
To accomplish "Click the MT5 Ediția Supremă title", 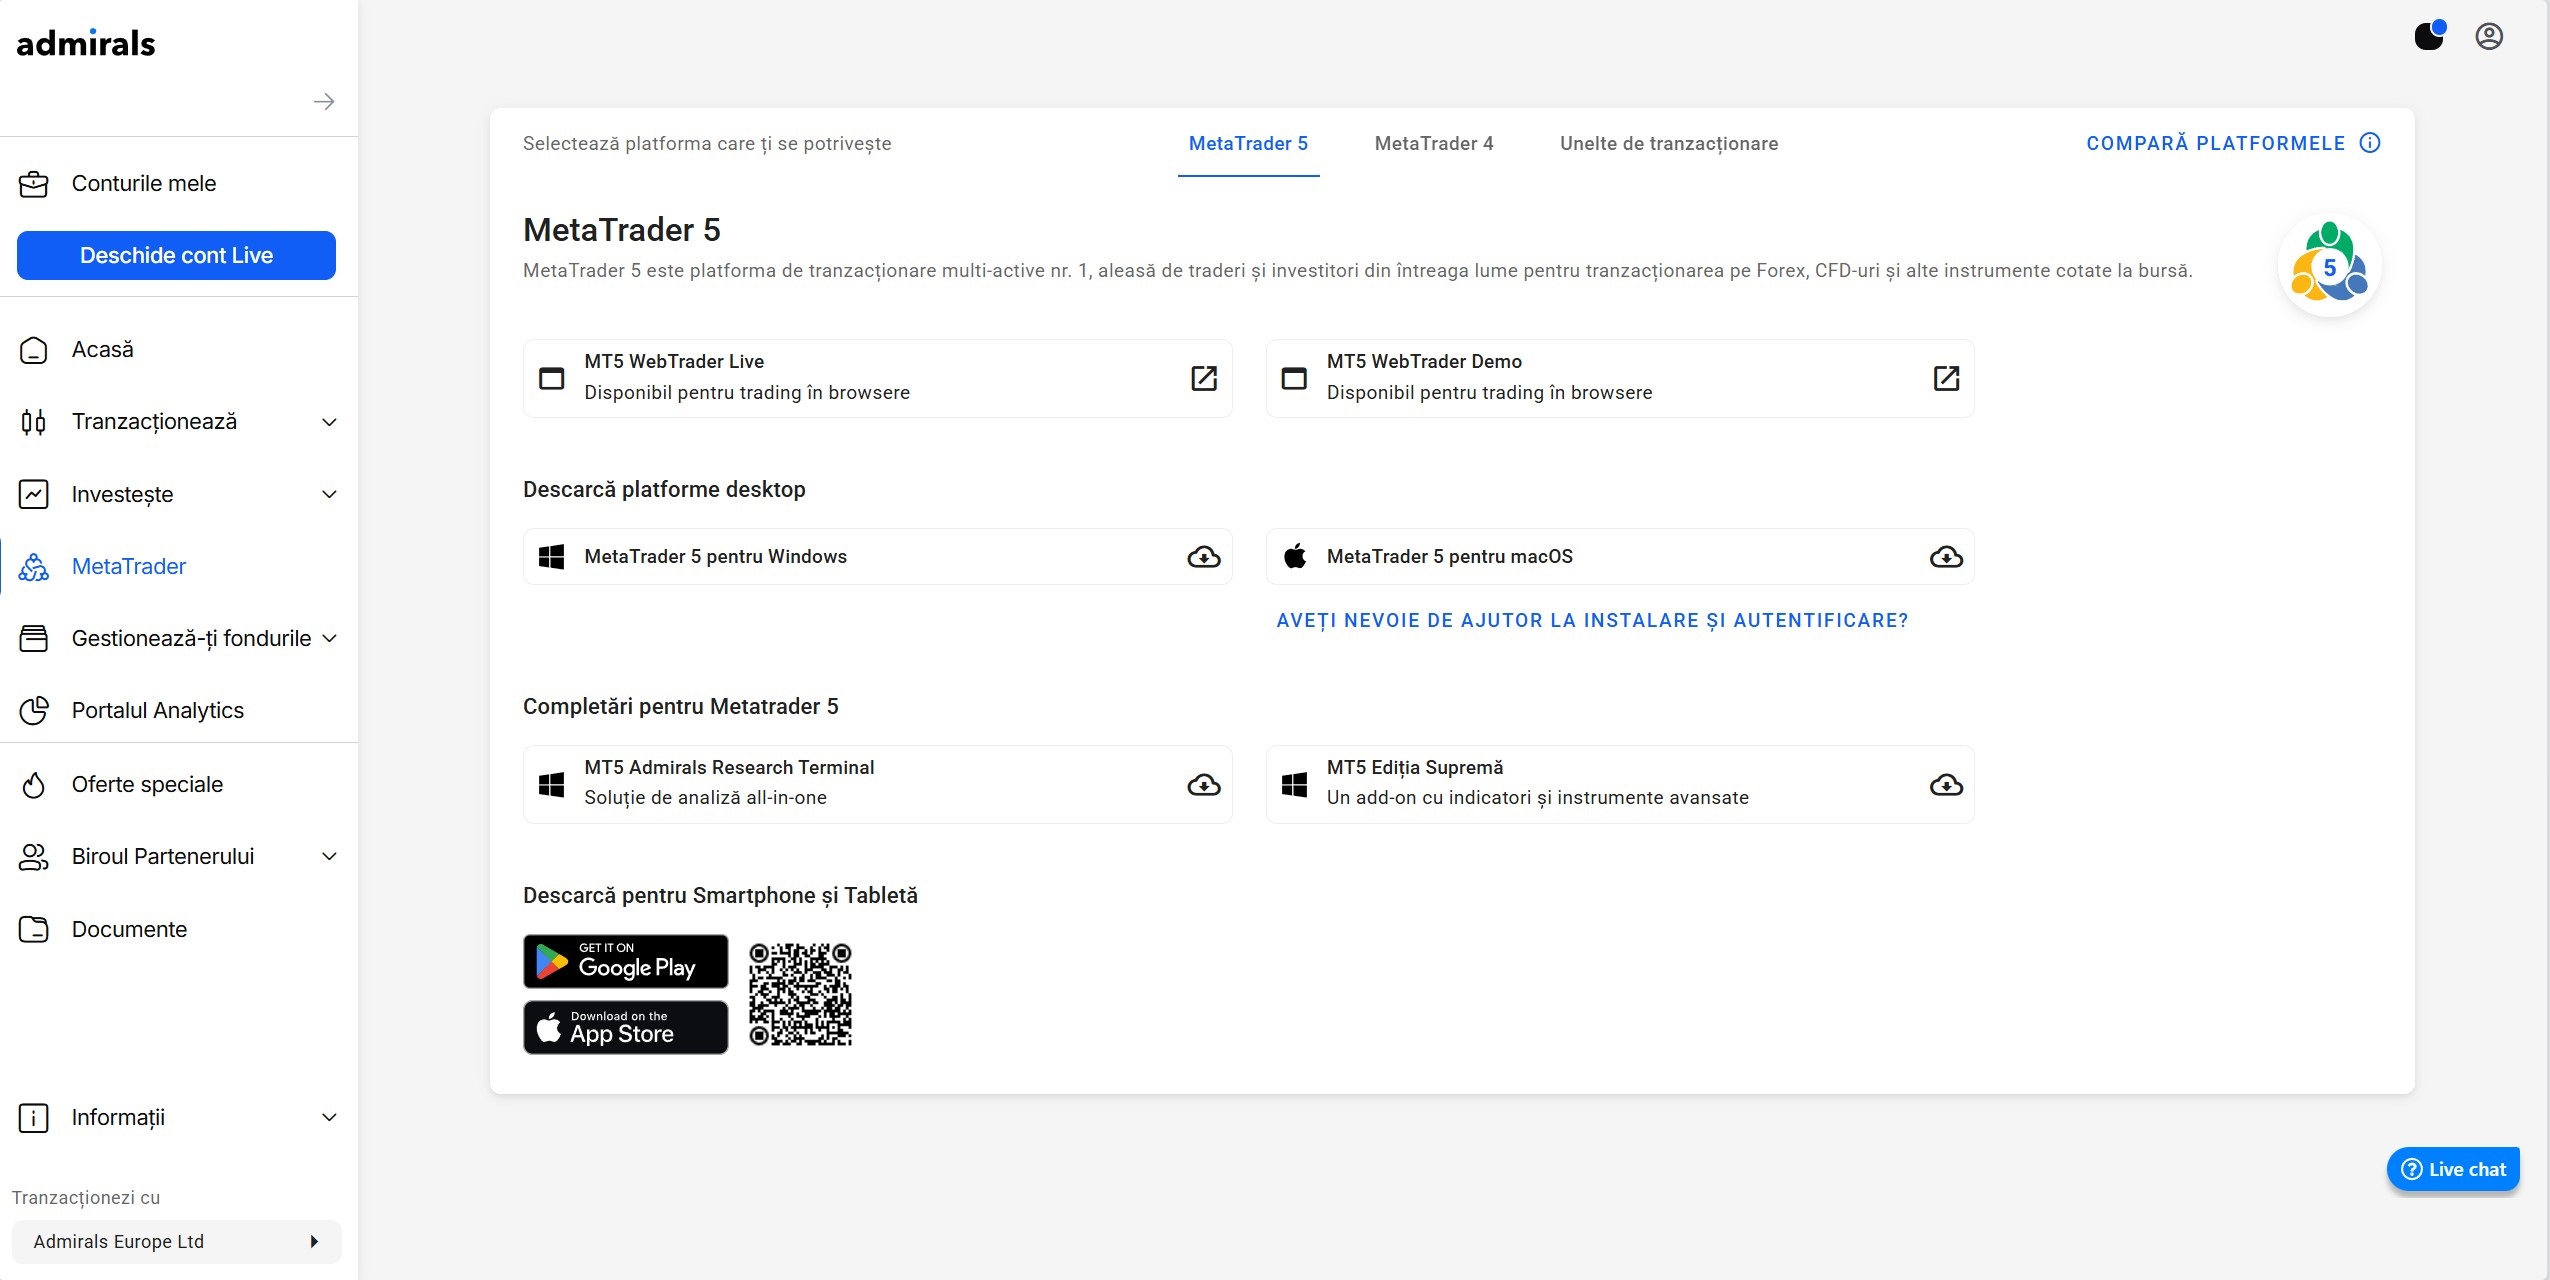I will (x=1415, y=768).
